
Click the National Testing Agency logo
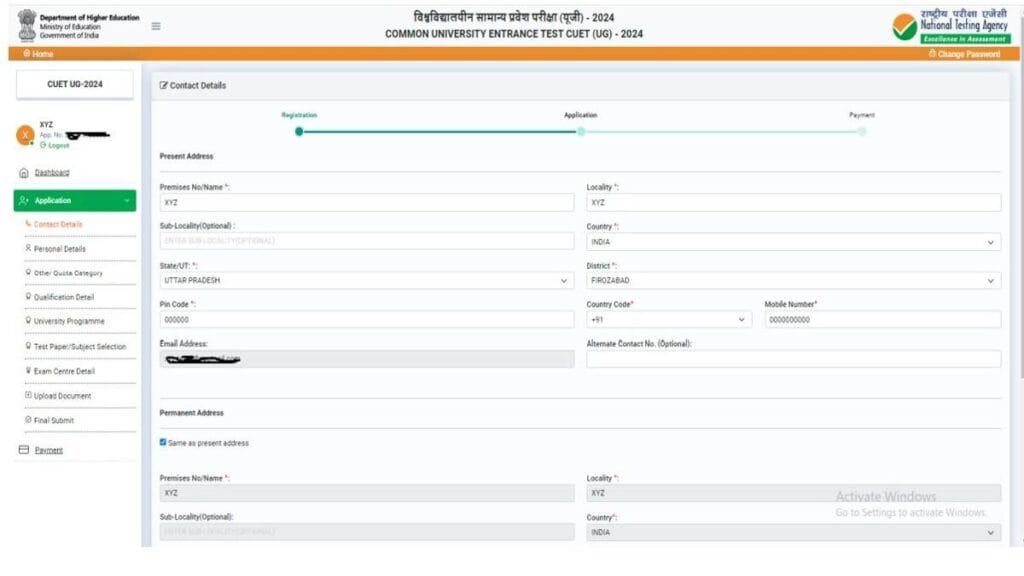point(950,26)
